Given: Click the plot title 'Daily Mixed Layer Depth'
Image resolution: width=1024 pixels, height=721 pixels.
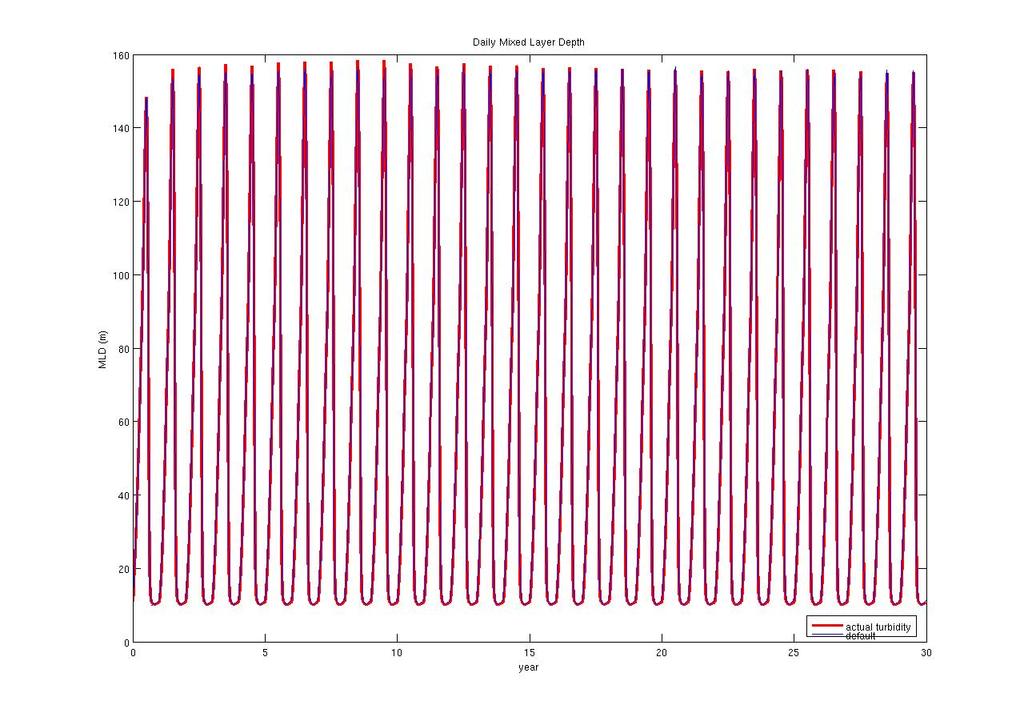Looking at the screenshot, I should coord(528,42).
